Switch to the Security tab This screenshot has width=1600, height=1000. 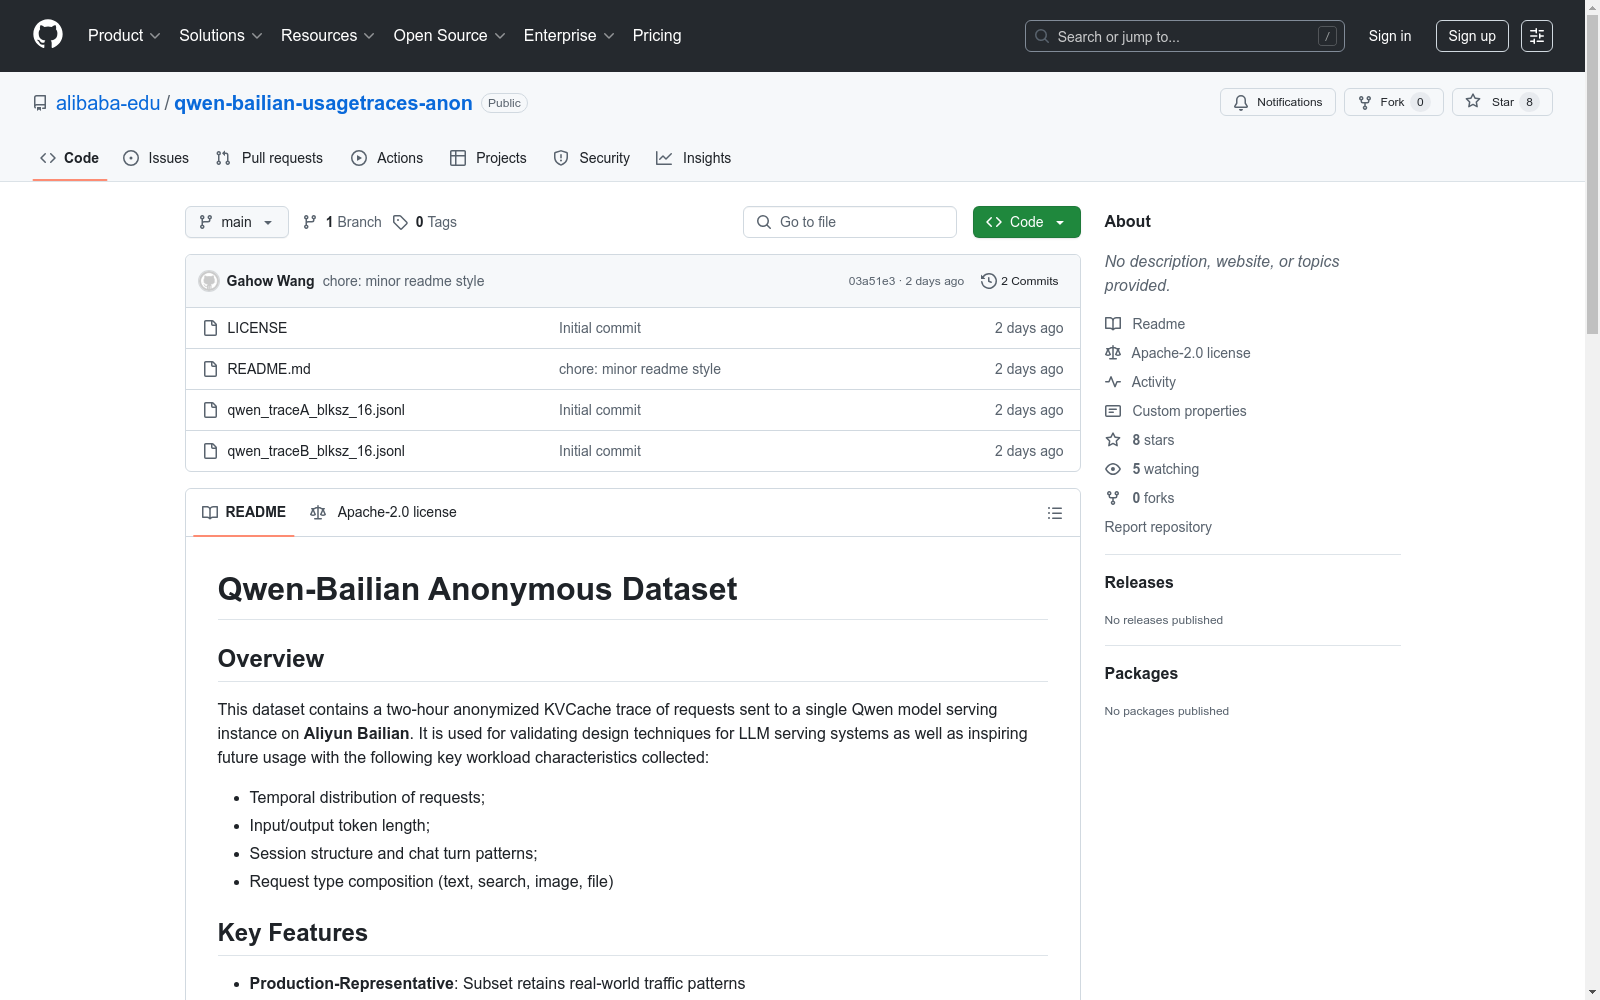(592, 158)
